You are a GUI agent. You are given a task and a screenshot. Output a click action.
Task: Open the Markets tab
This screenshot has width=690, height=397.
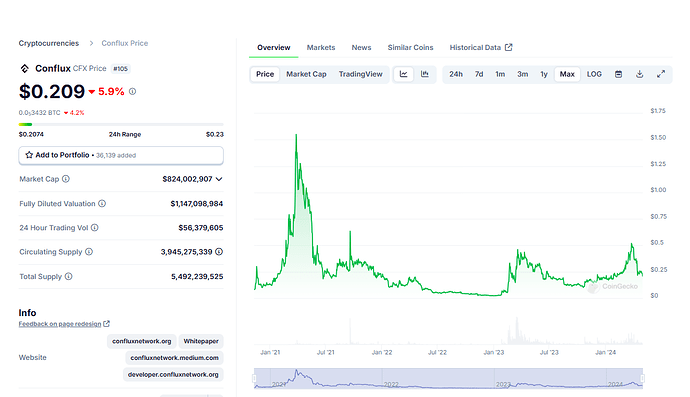(321, 48)
